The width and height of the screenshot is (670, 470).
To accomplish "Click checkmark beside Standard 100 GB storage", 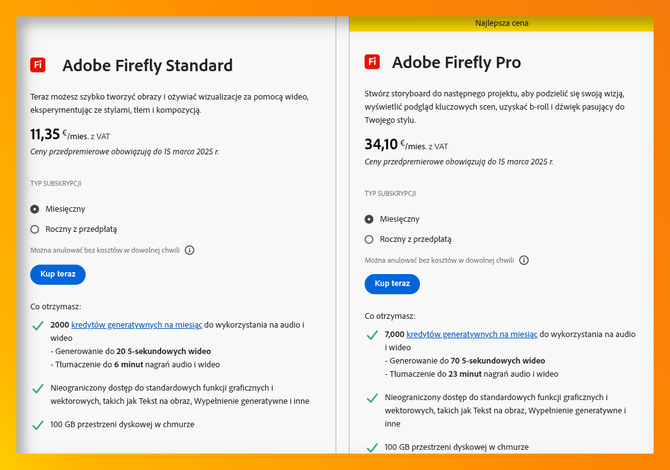I will 38,425.
